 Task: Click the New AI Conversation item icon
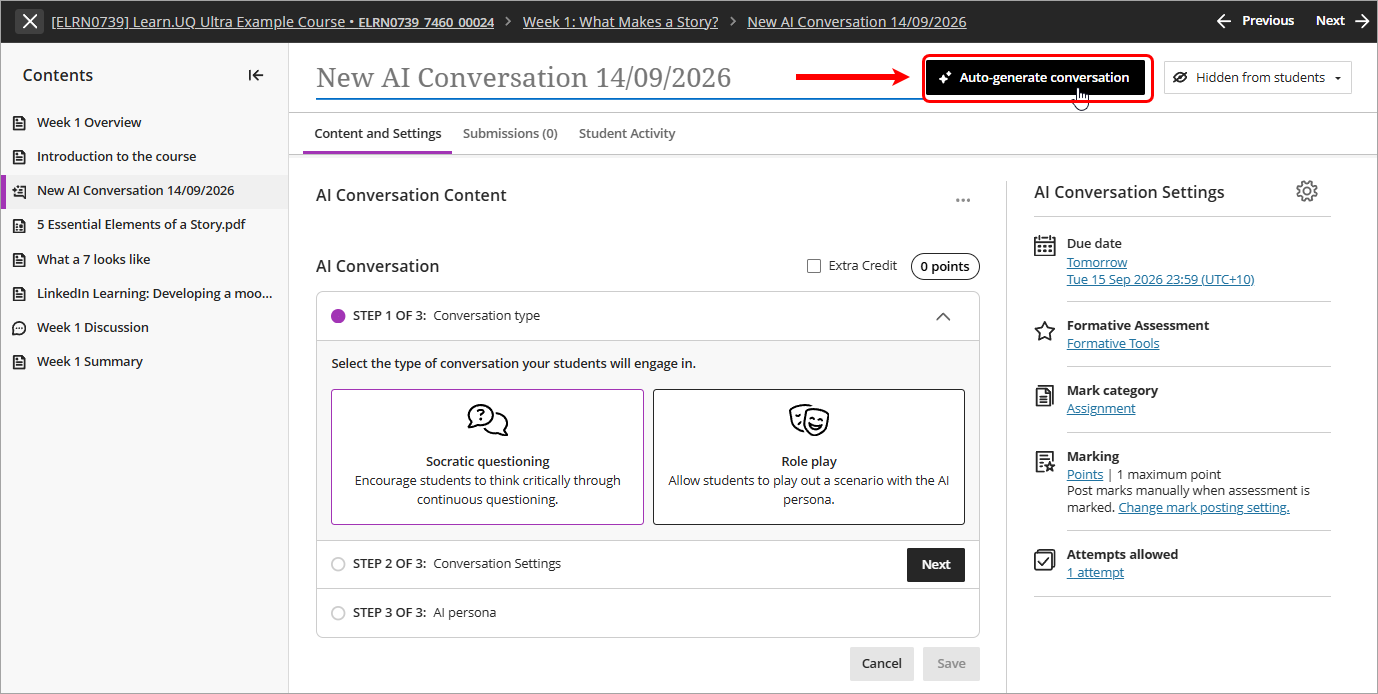pos(18,191)
